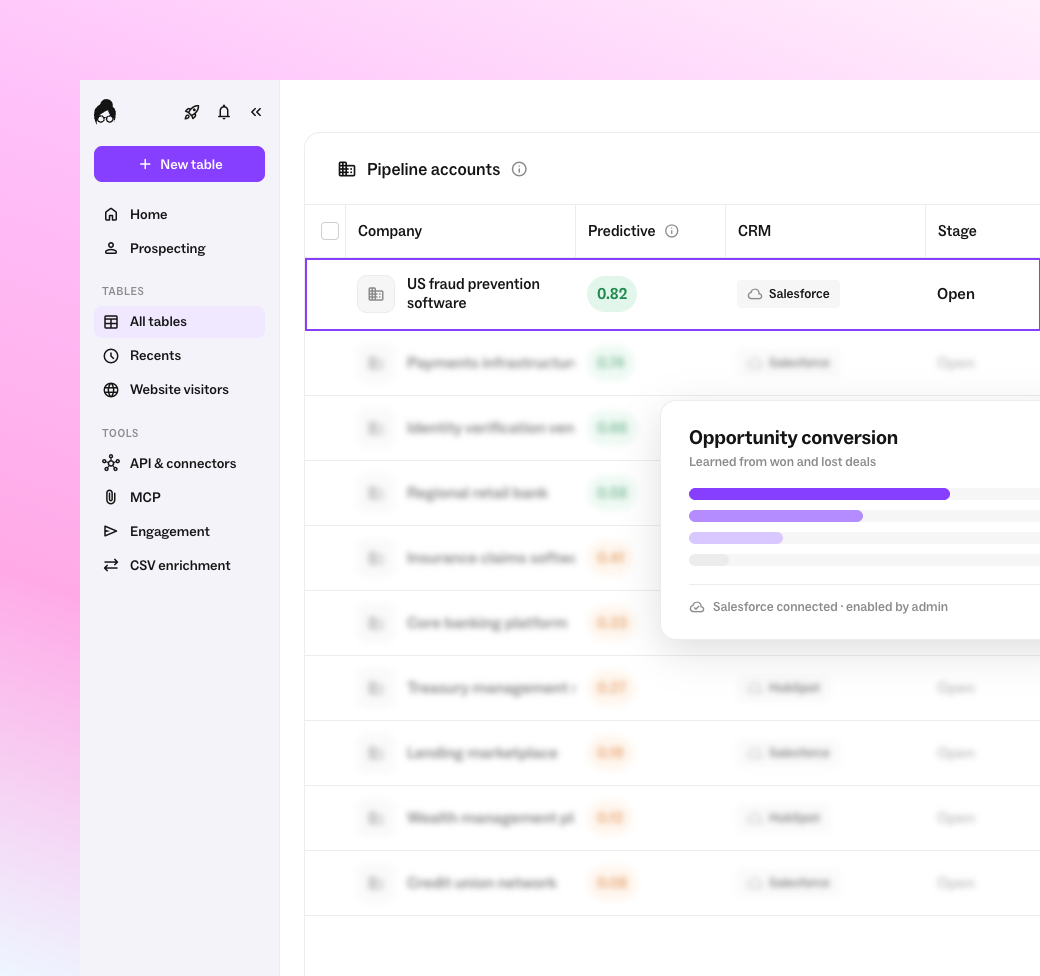Viewport: 1040px width, 976px height.
Task: Click the Opportunity conversion heading
Action: click(793, 438)
